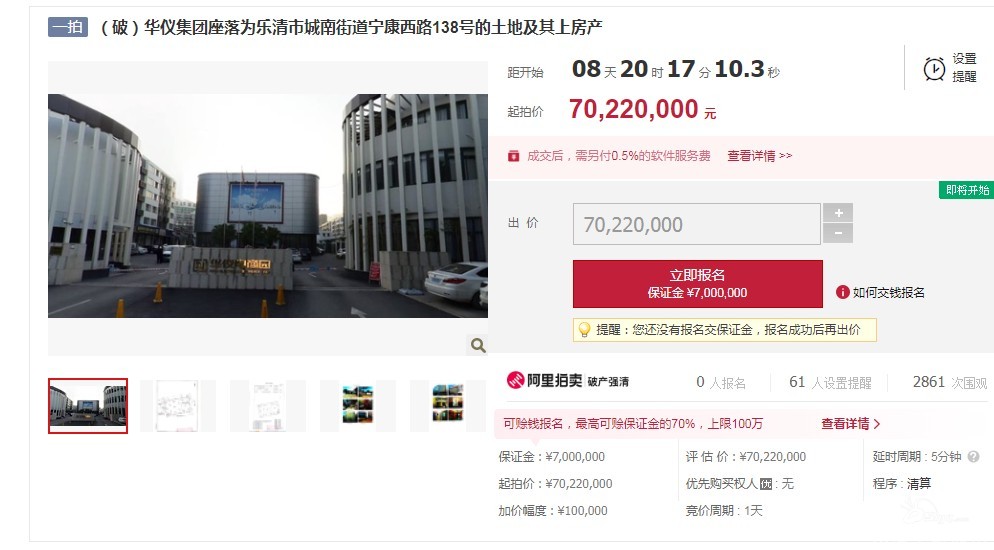
Task: Select the first building photo thumbnail
Action: [x=88, y=406]
